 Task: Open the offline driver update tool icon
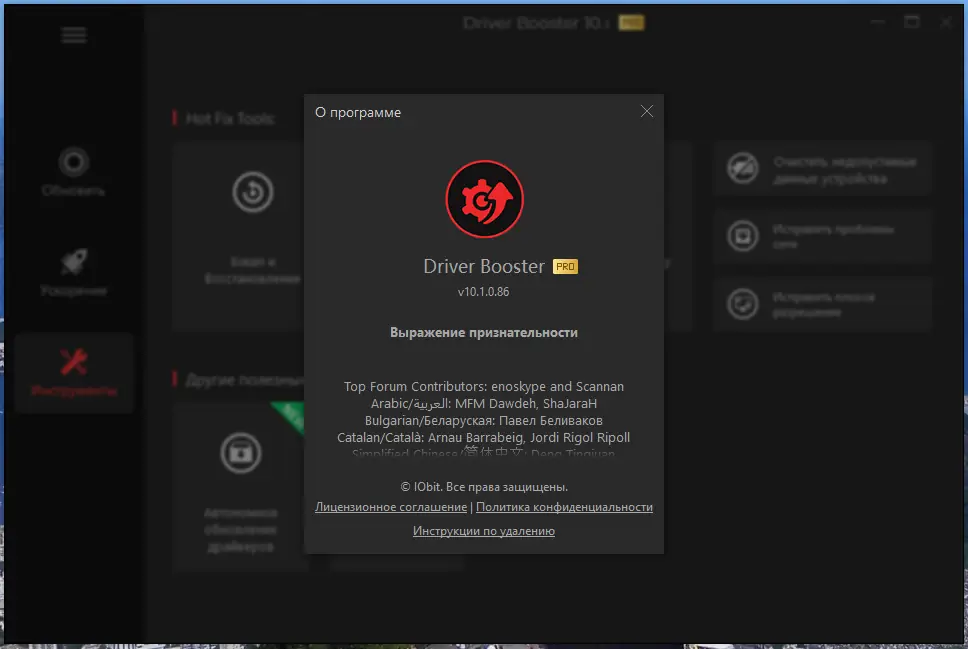(241, 452)
